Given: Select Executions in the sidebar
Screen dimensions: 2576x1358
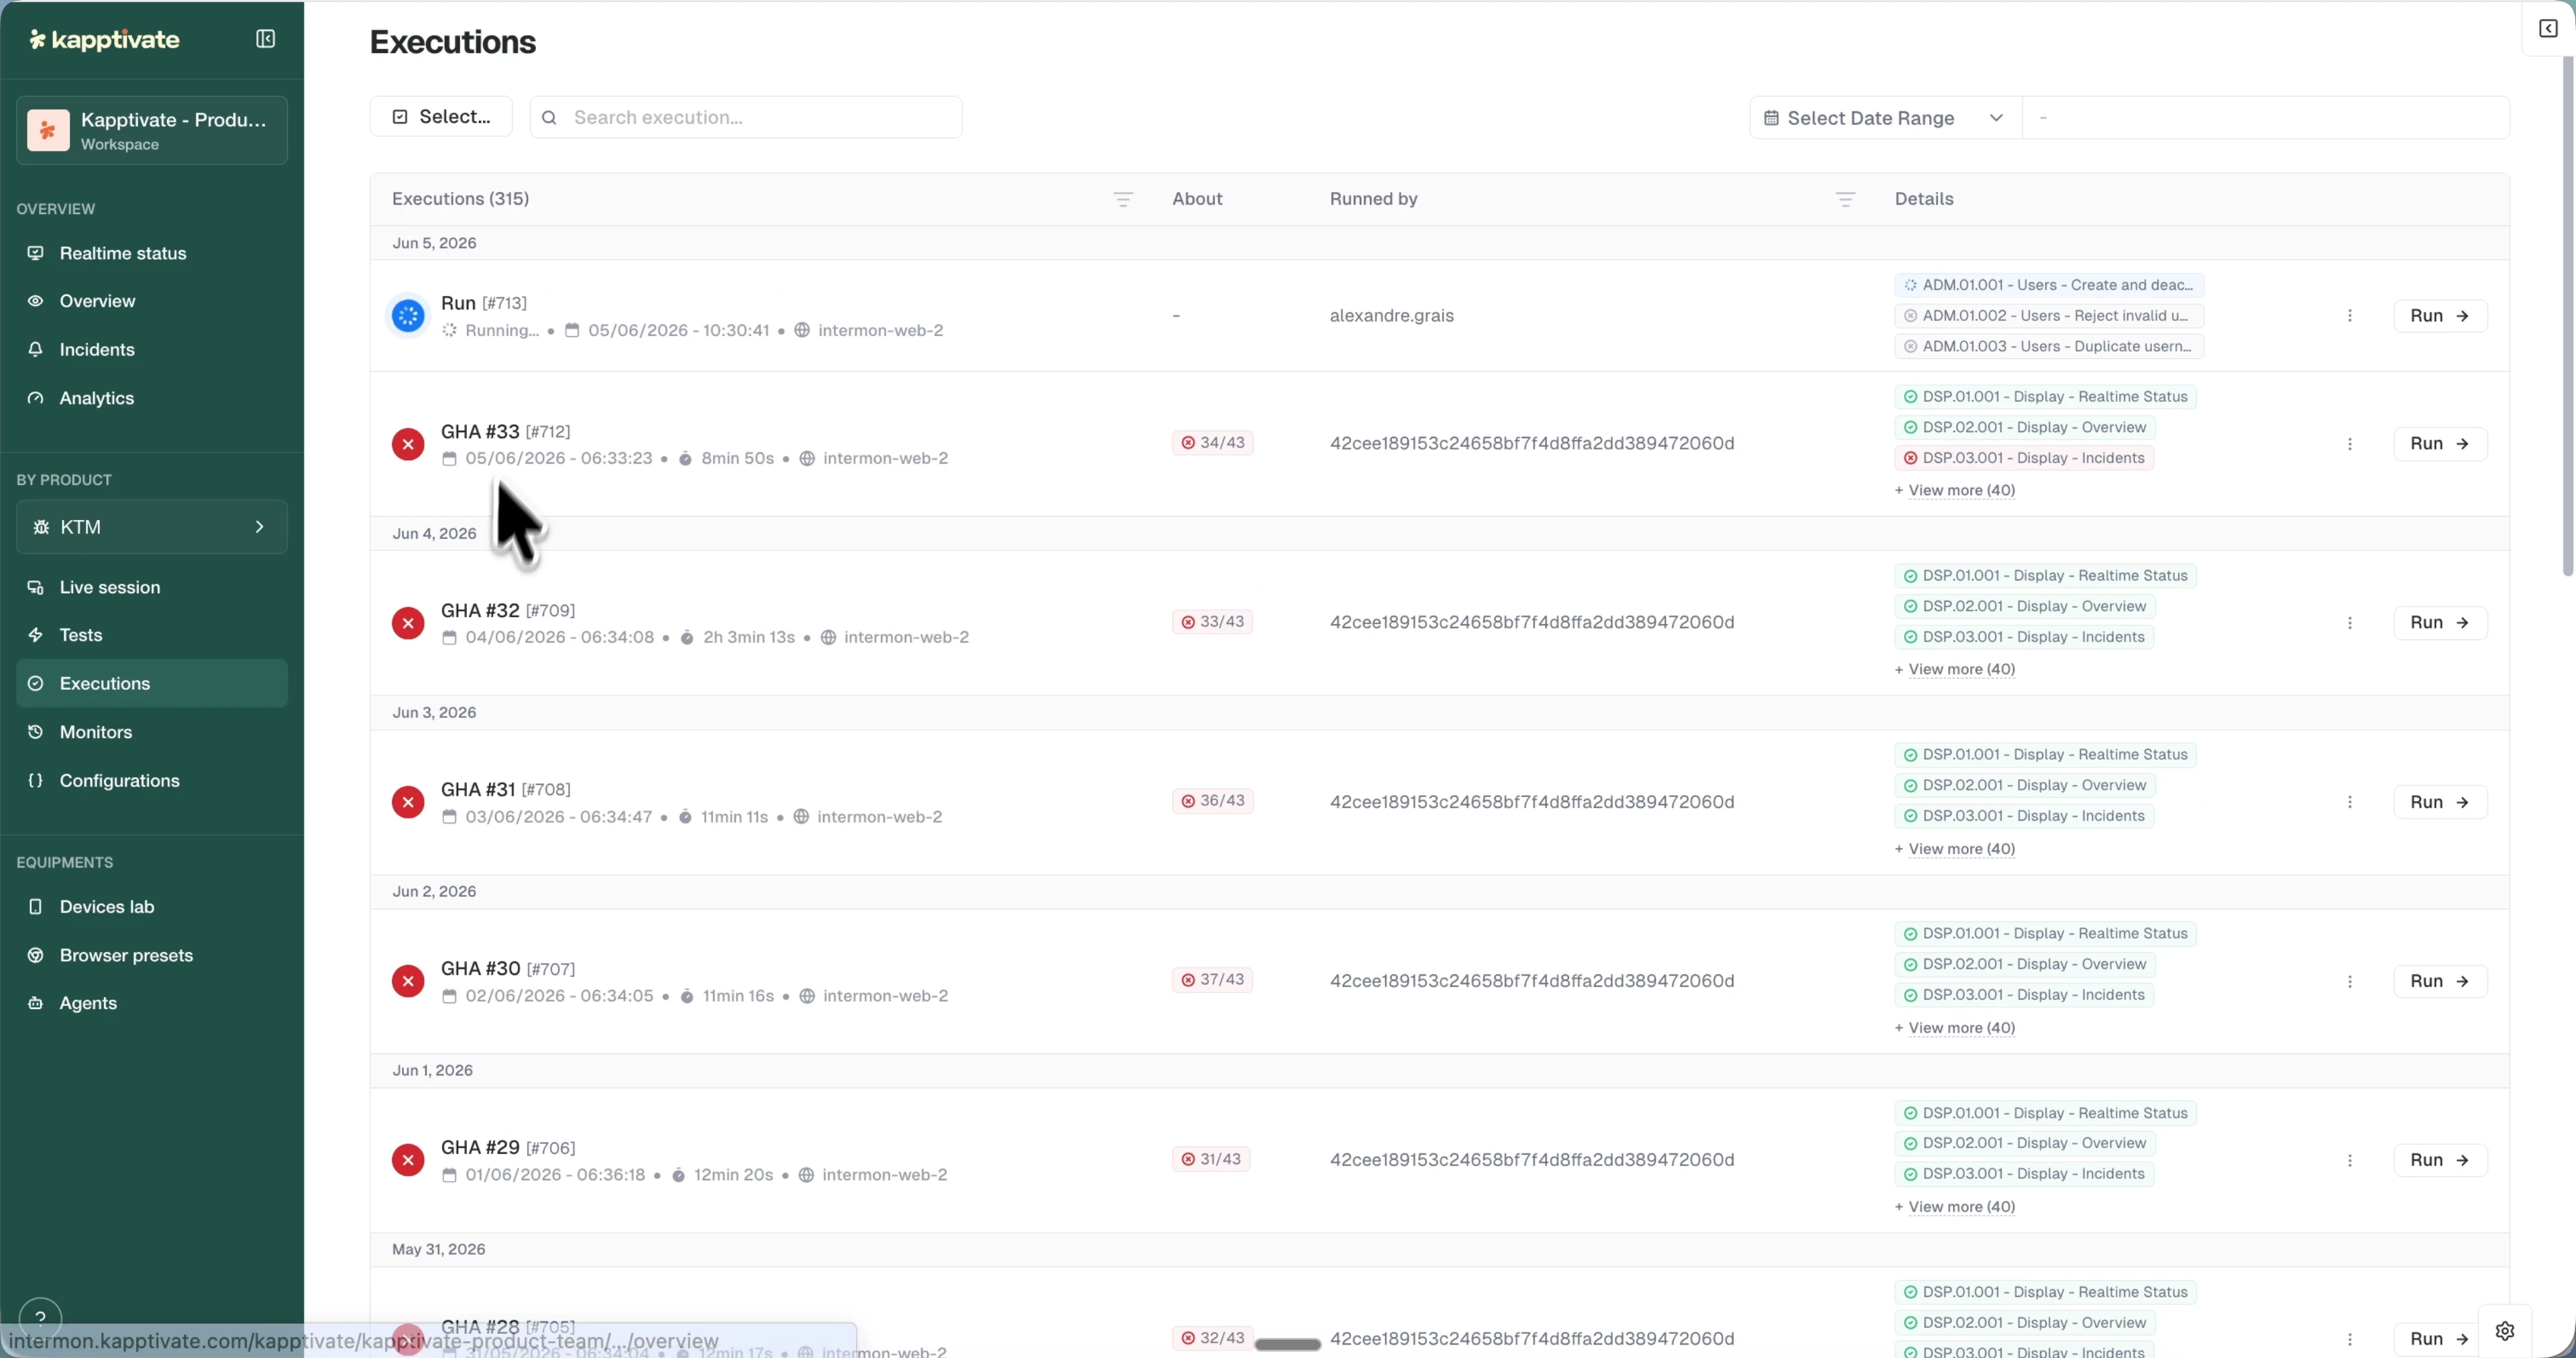Looking at the screenshot, I should tap(152, 684).
